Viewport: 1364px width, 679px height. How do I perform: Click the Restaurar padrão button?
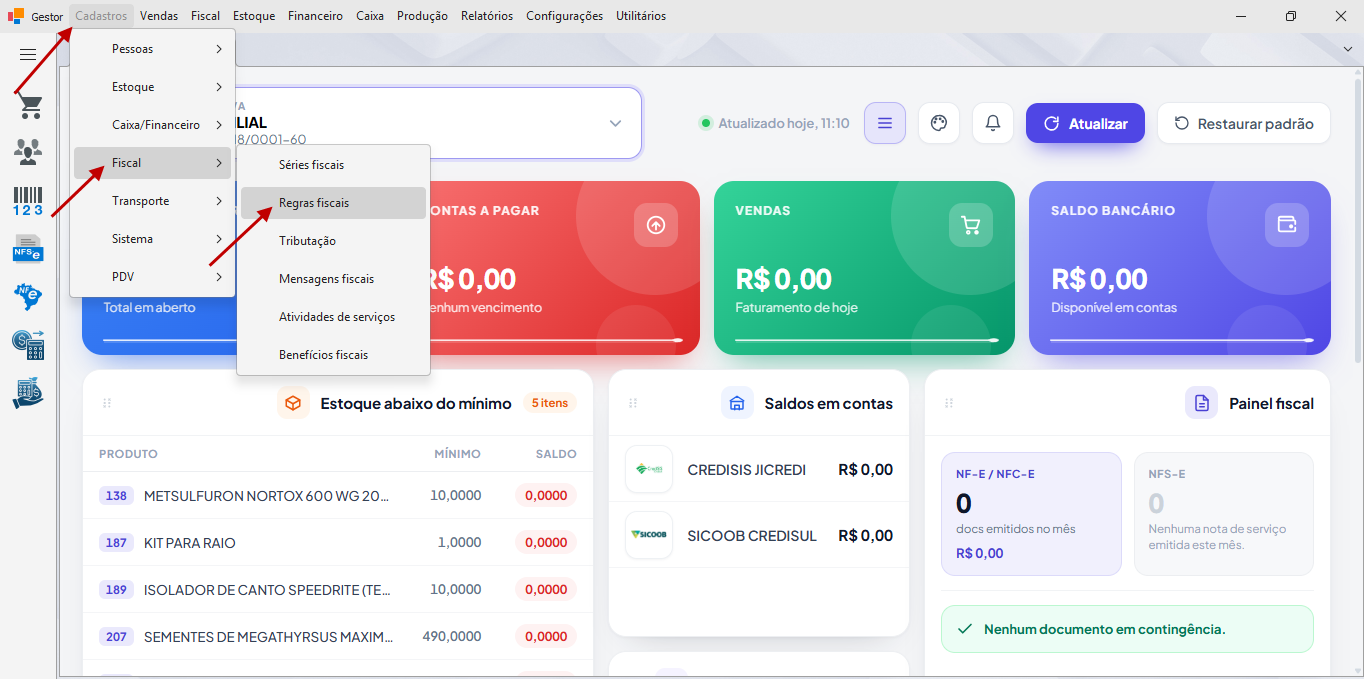click(1244, 123)
